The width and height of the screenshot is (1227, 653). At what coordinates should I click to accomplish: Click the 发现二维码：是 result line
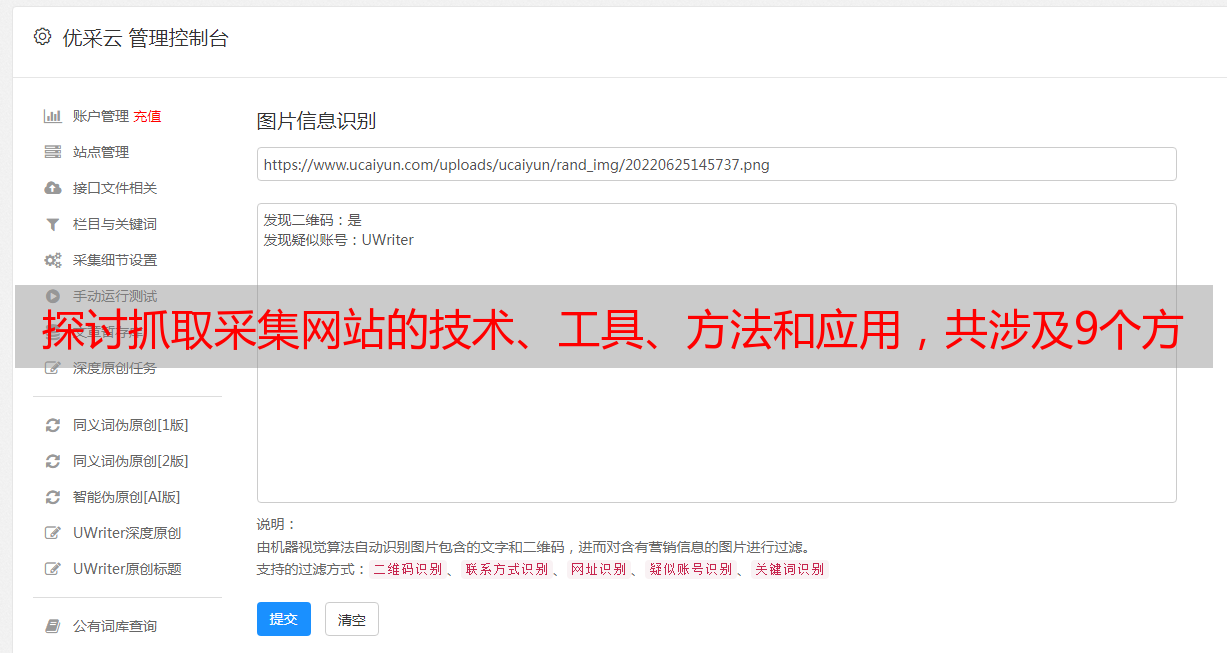tap(313, 220)
